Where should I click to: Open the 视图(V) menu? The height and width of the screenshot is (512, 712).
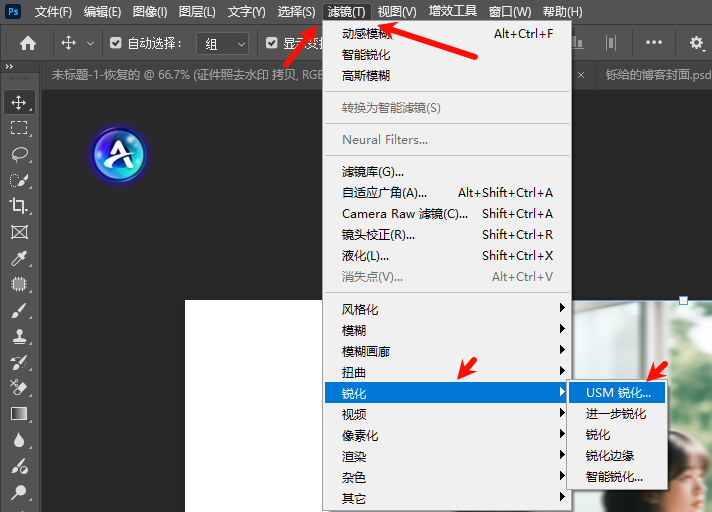[397, 11]
